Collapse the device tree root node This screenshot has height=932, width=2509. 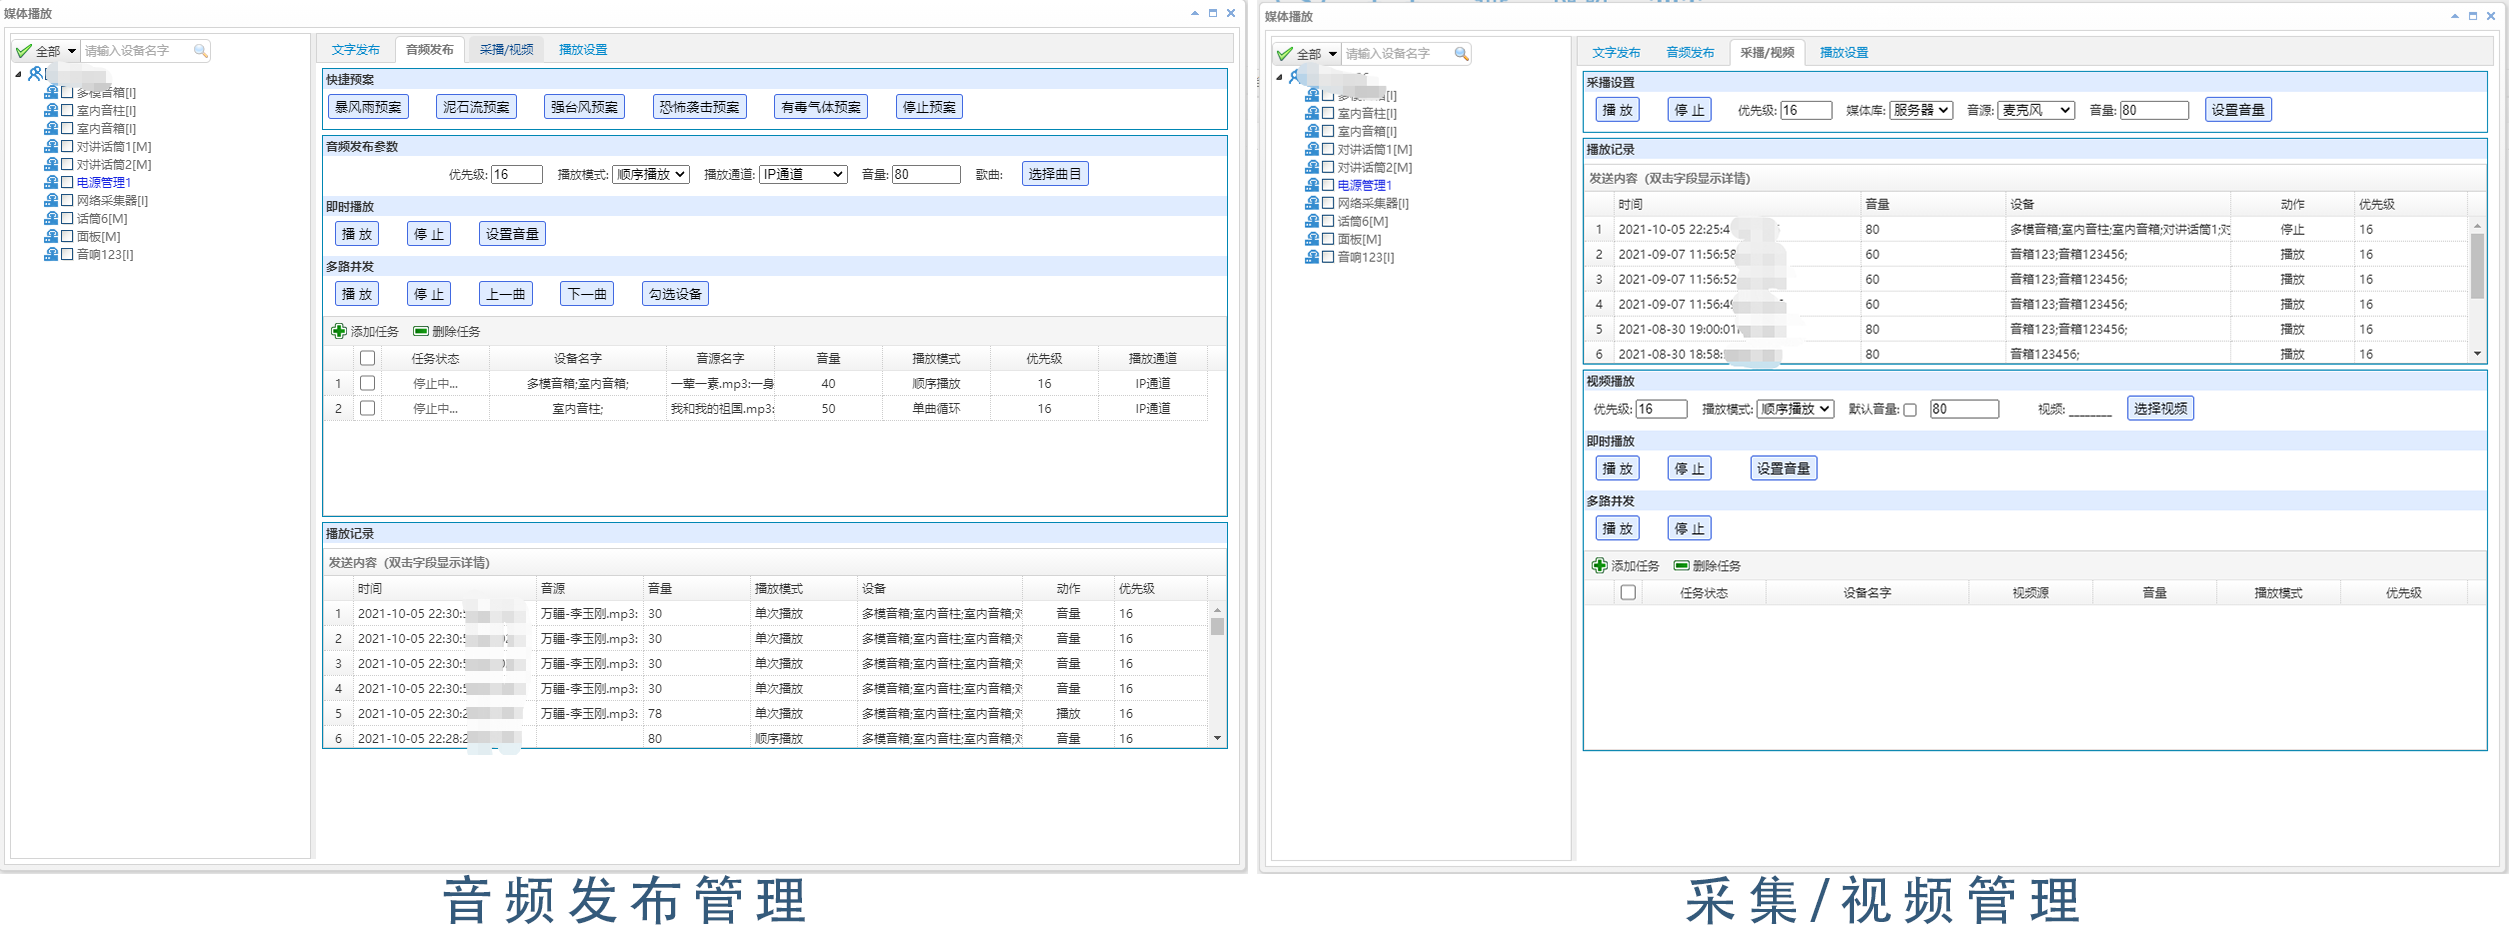tap(17, 74)
